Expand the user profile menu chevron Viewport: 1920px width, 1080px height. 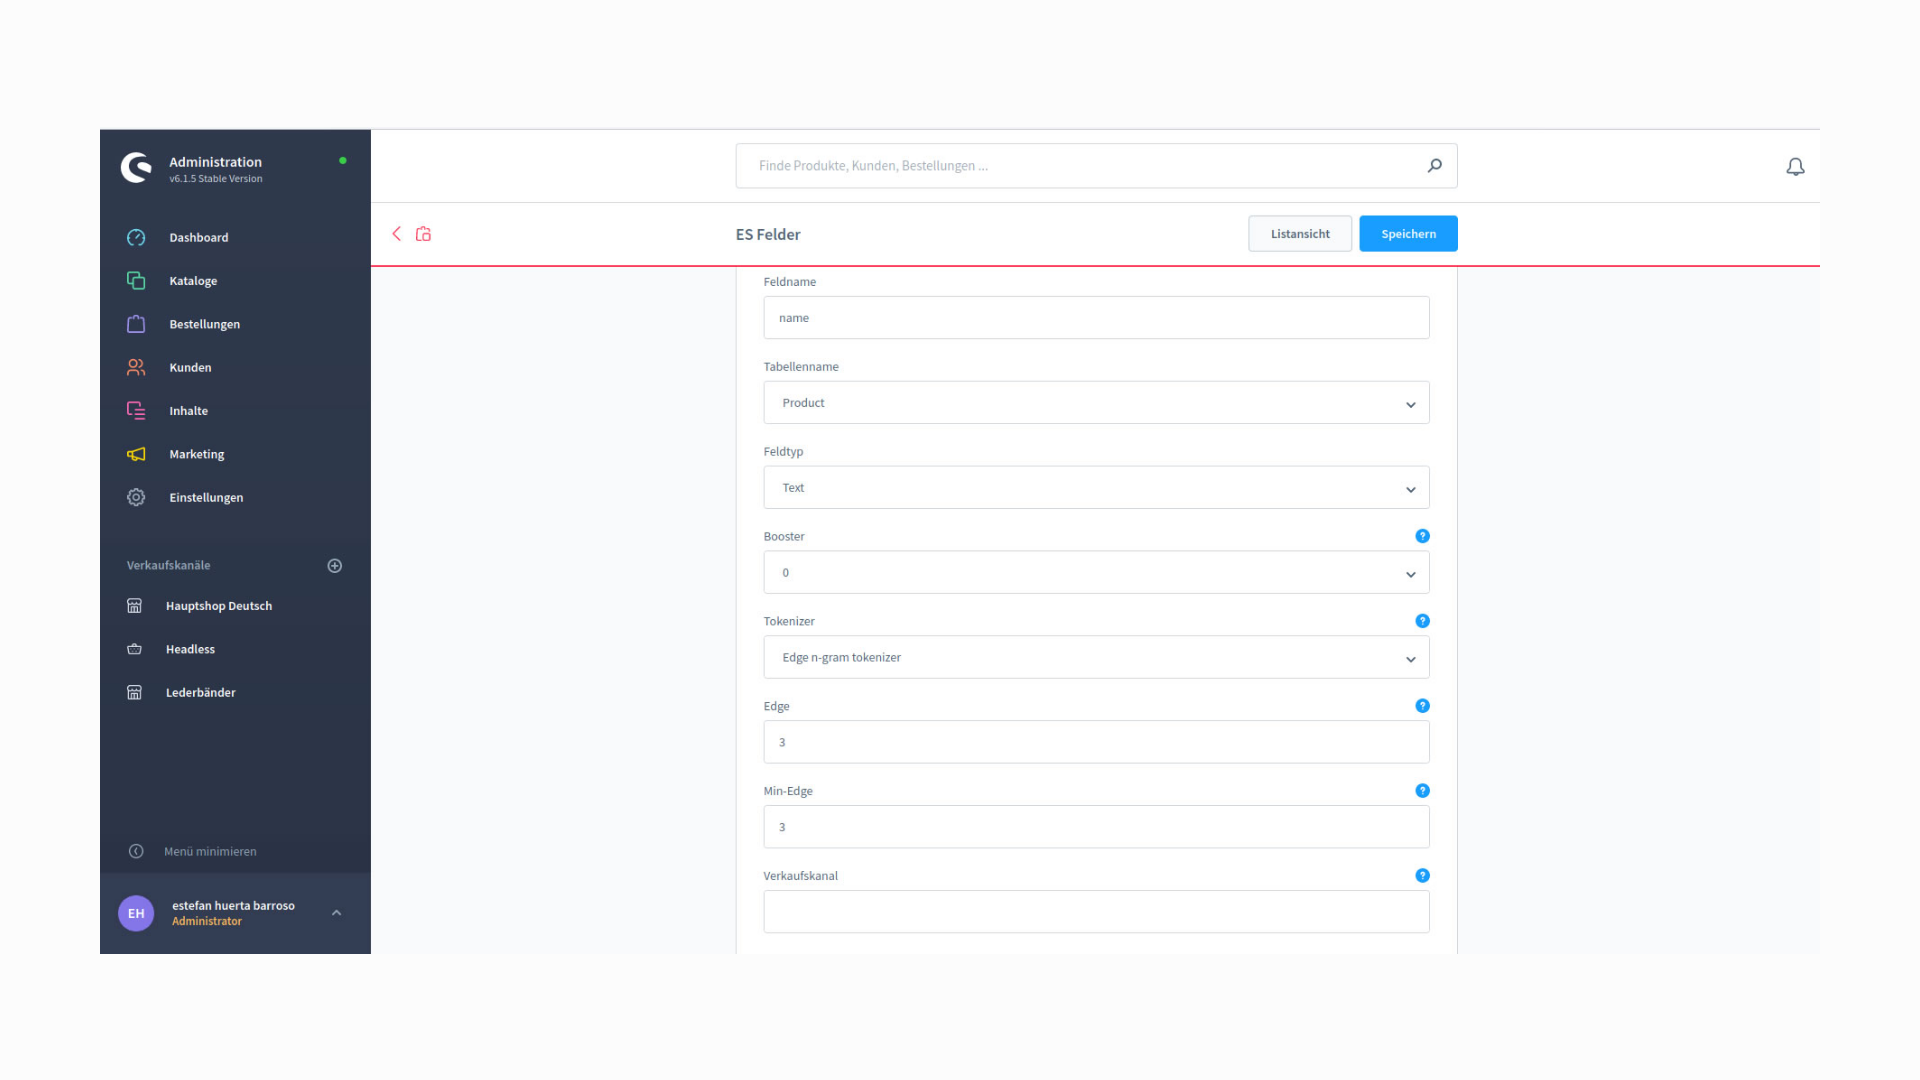click(x=337, y=913)
